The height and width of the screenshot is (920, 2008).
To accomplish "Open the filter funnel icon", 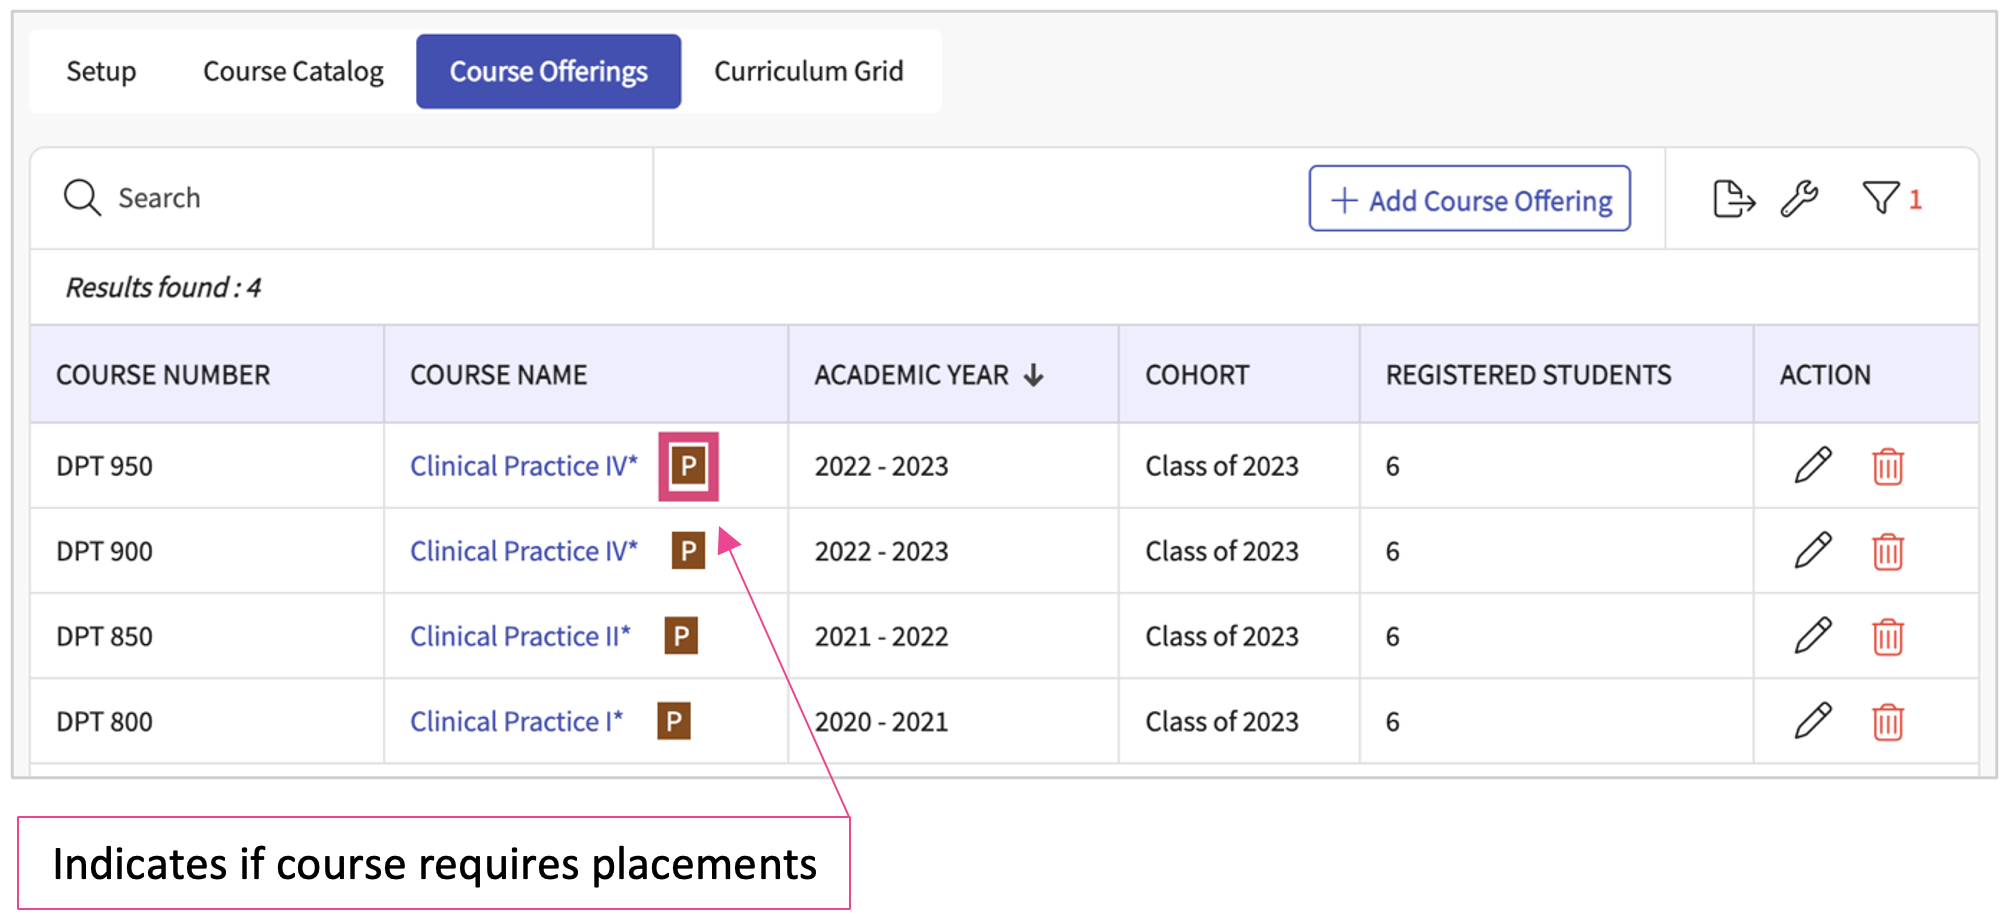I will click(1880, 197).
